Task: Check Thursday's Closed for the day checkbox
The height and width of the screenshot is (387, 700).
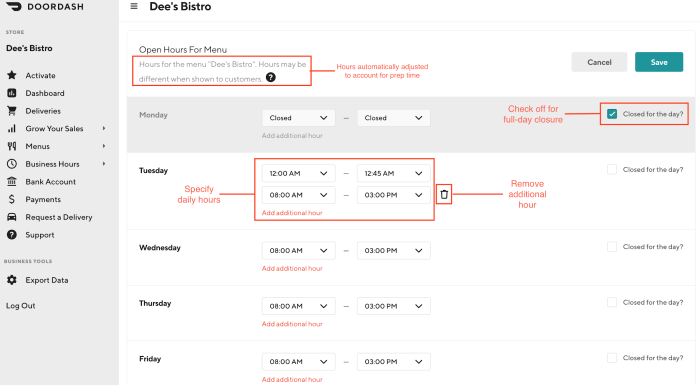Action: click(612, 302)
